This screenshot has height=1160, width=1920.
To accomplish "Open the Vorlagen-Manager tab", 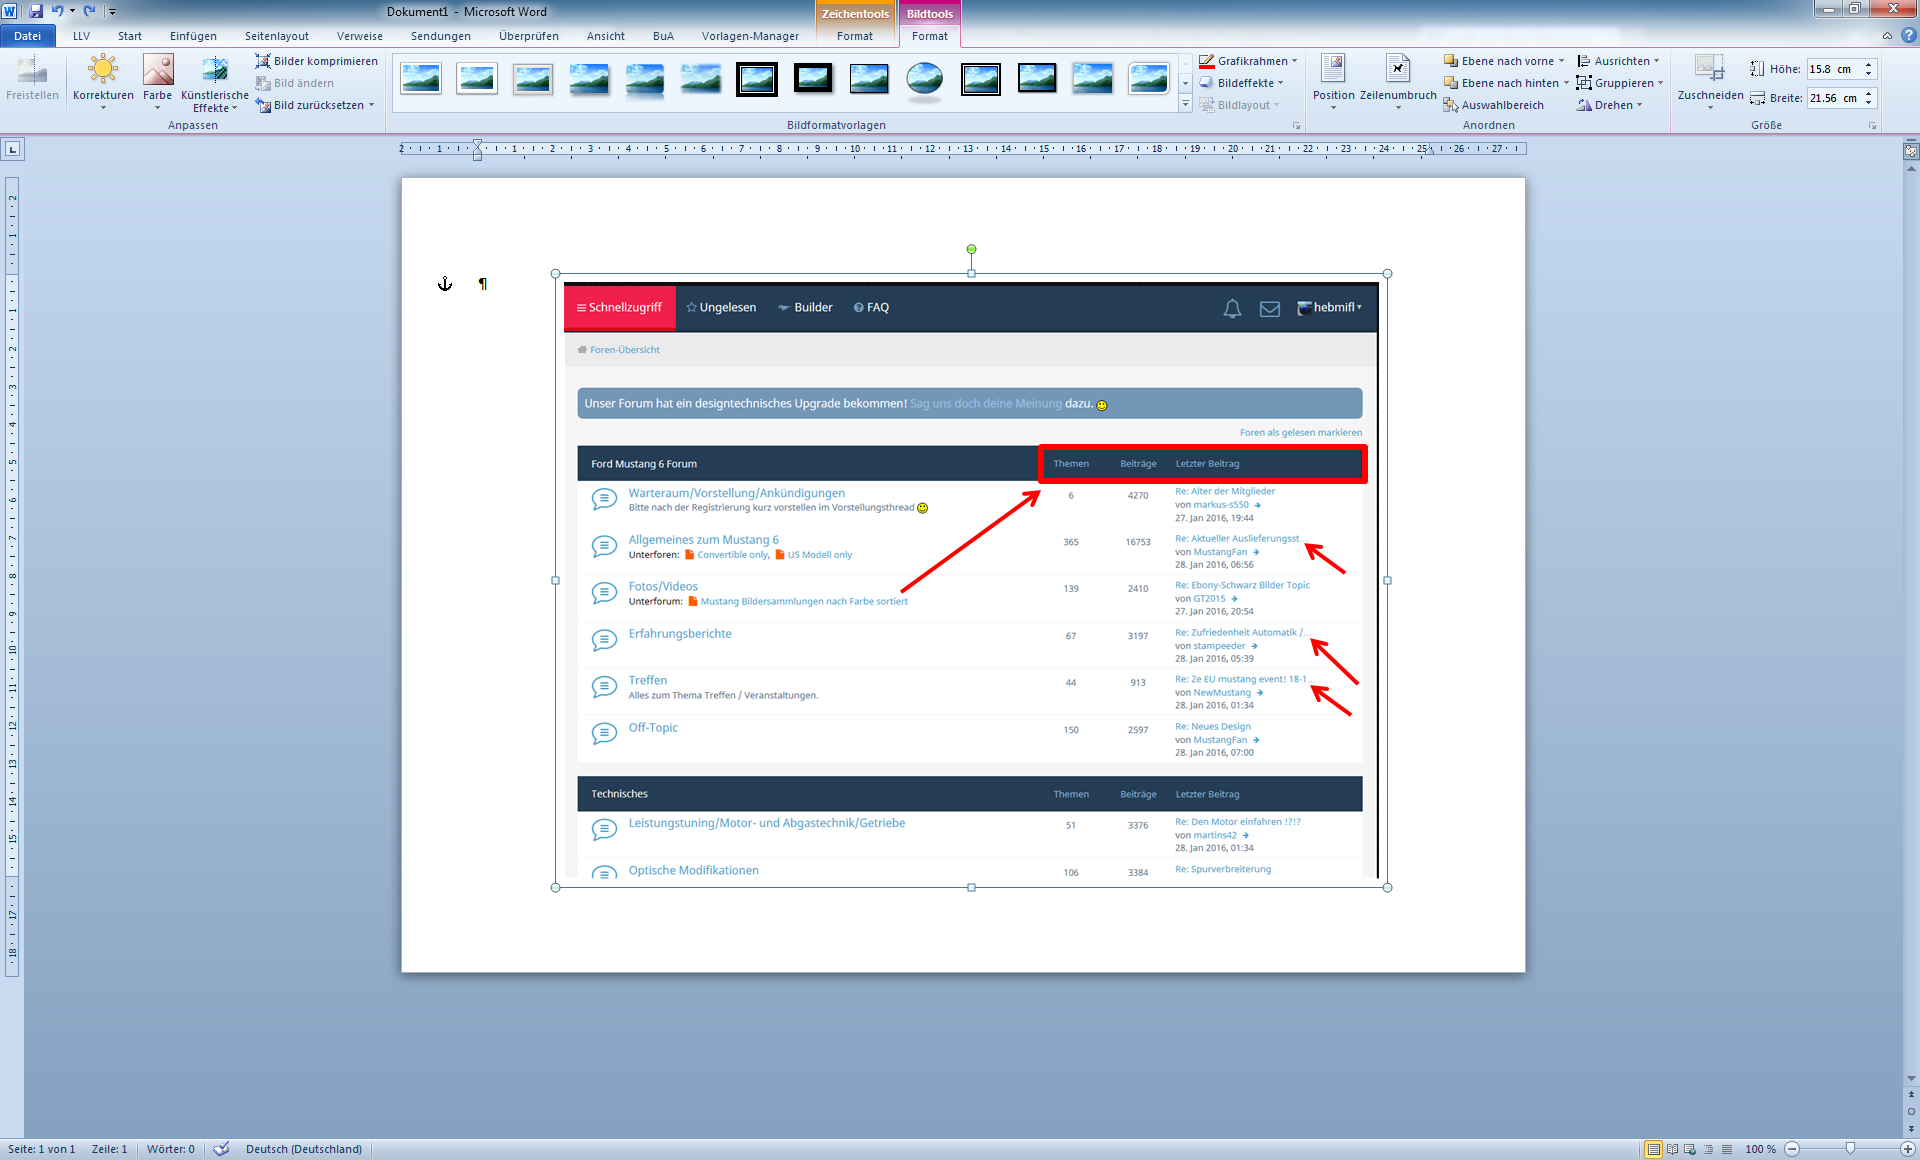I will coord(750,36).
